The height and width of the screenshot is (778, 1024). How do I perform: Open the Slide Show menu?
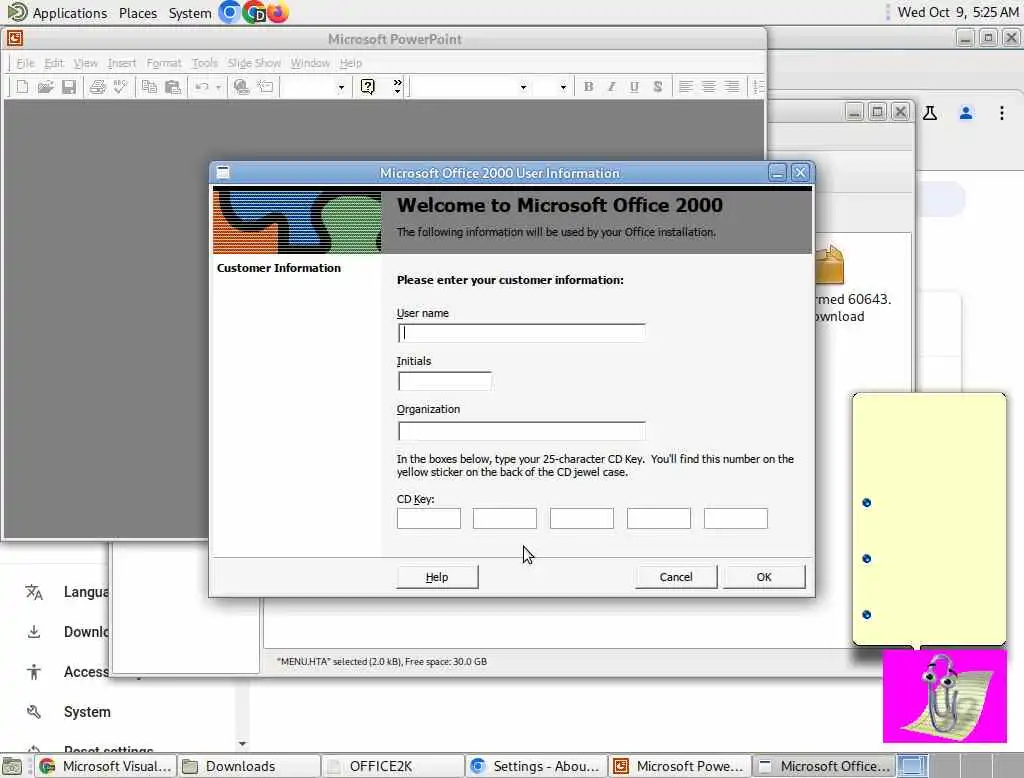click(x=254, y=63)
